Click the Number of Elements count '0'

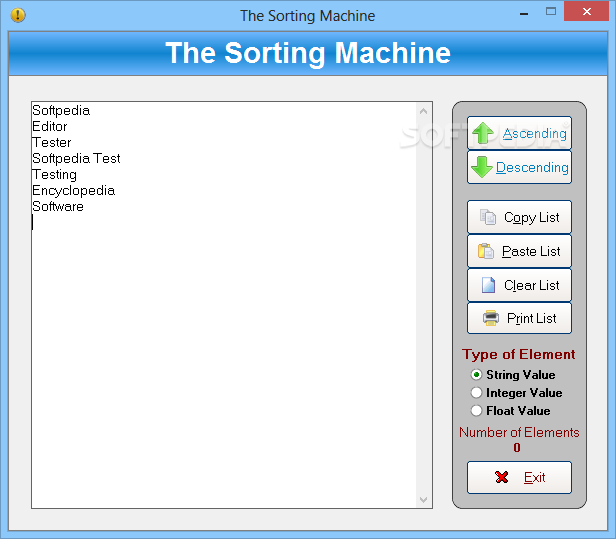pos(517,447)
